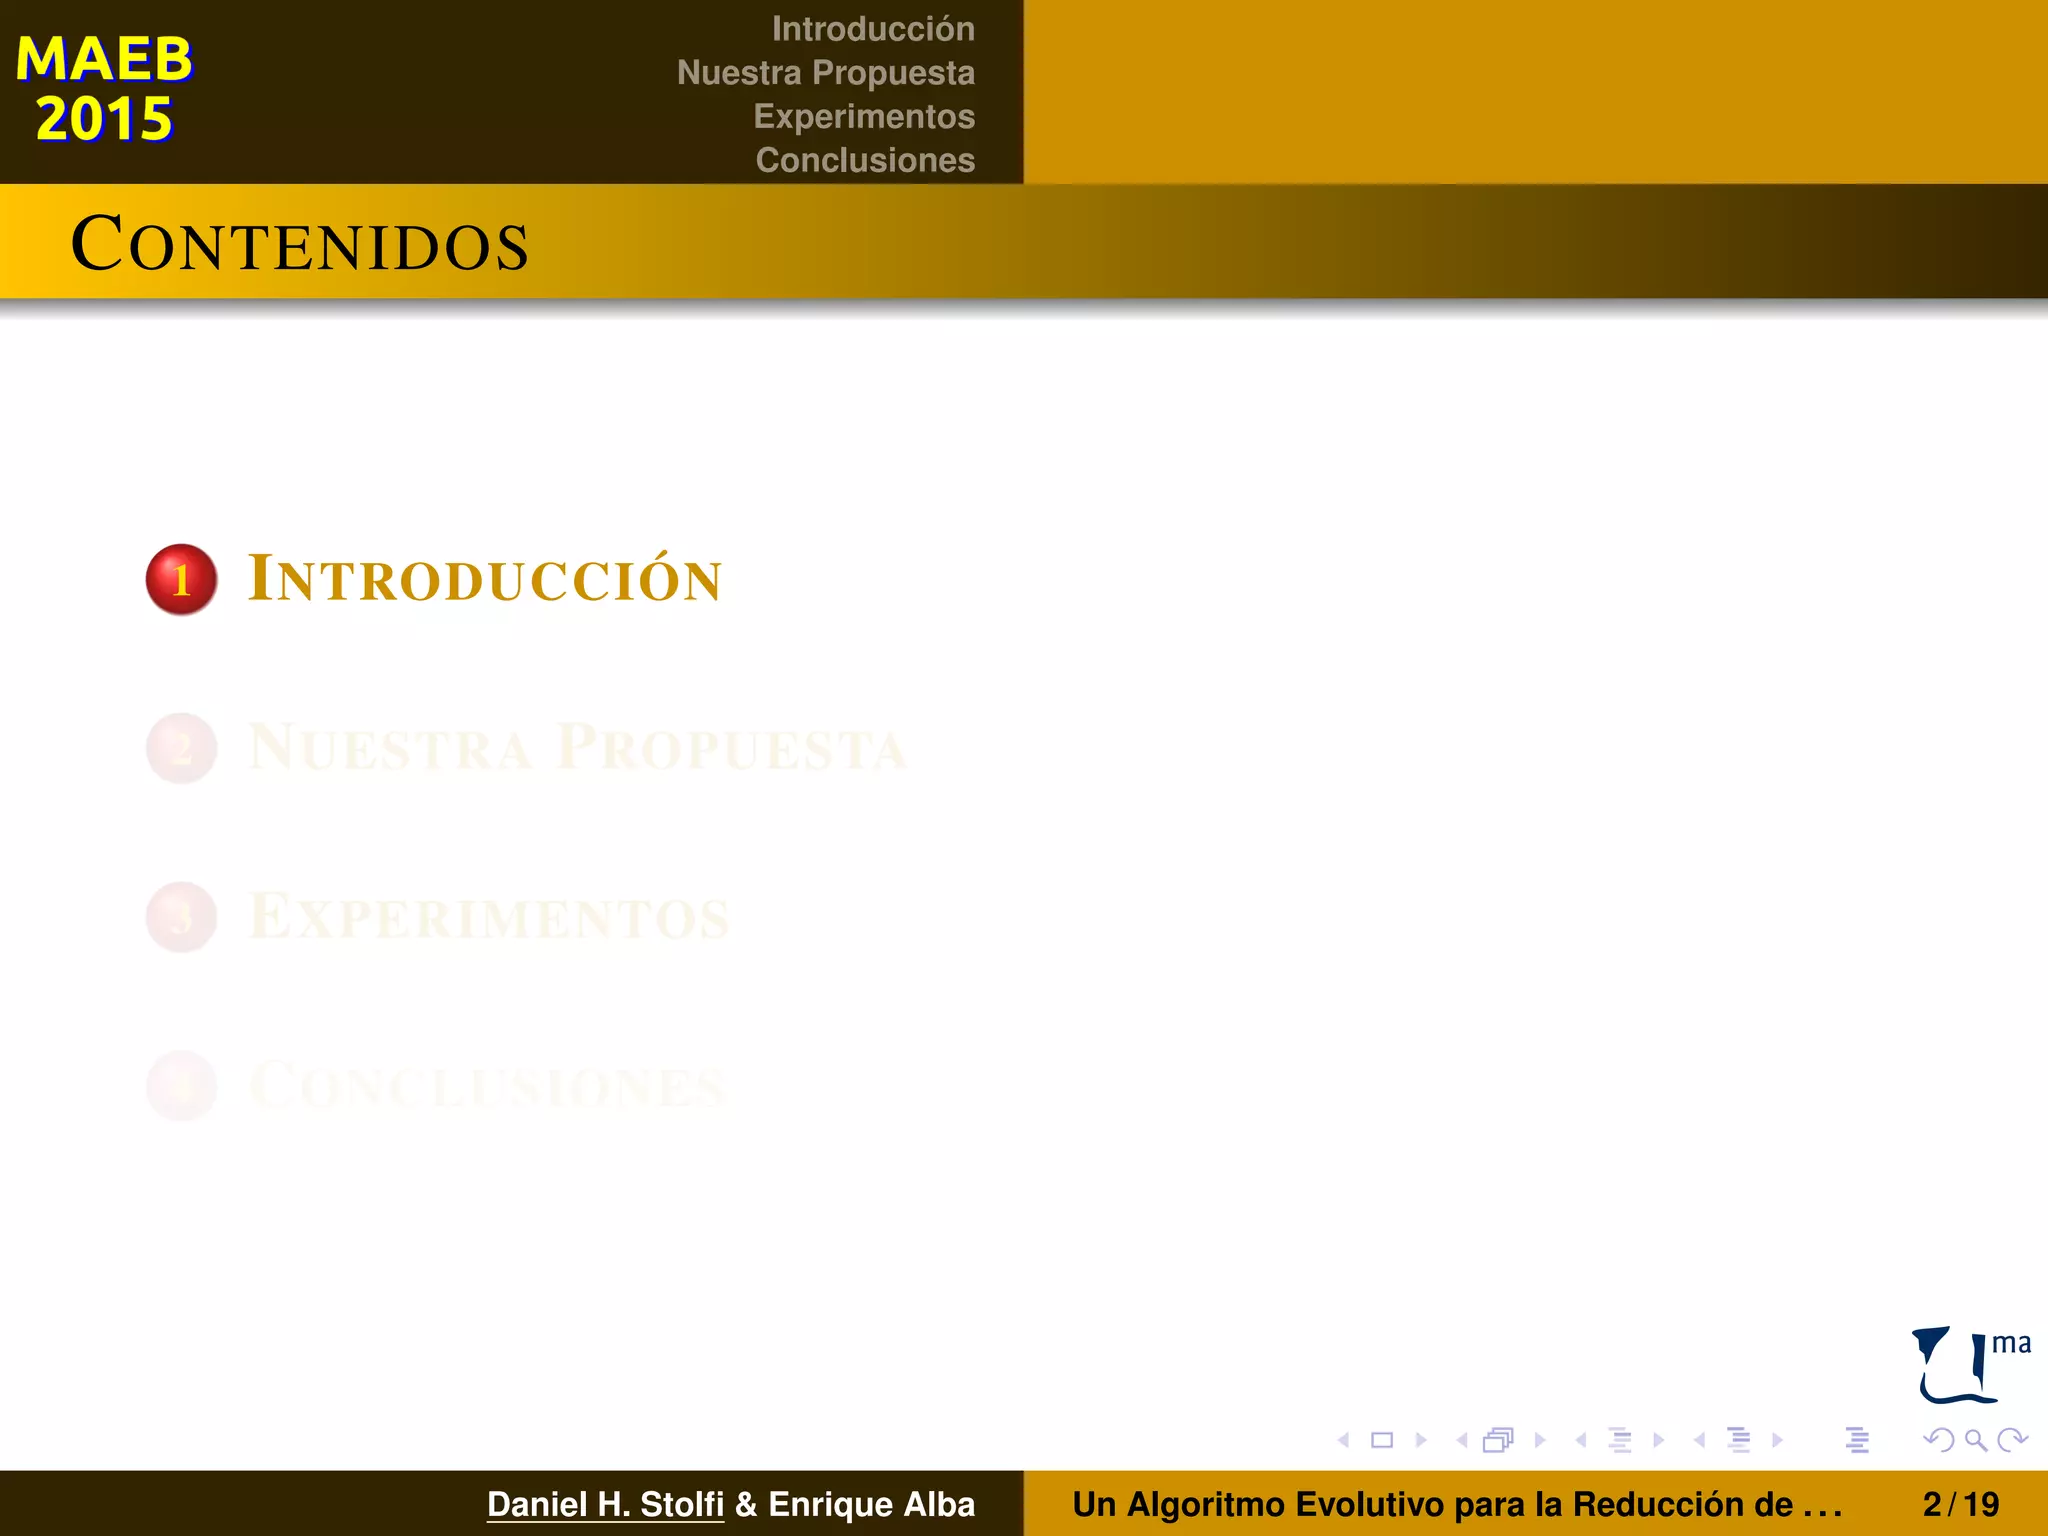Image resolution: width=2048 pixels, height=1536 pixels.
Task: Click the standalone presentation outline lines icon
Action: click(x=1857, y=1440)
